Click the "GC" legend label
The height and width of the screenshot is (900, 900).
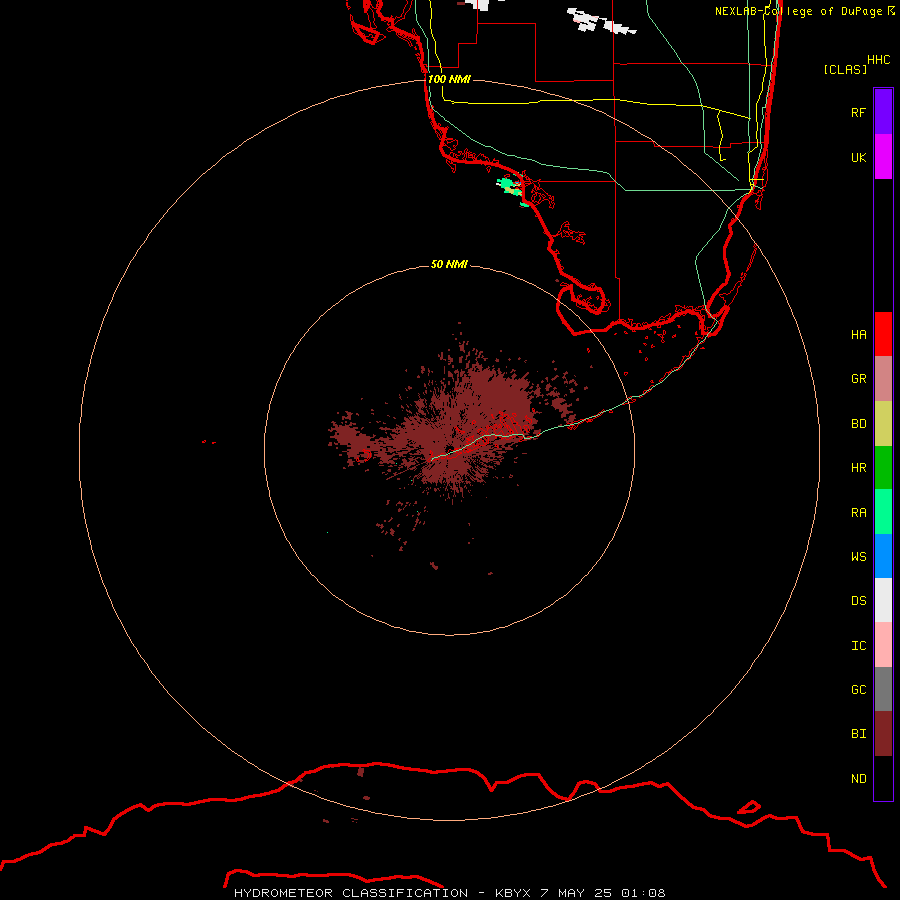click(x=858, y=690)
